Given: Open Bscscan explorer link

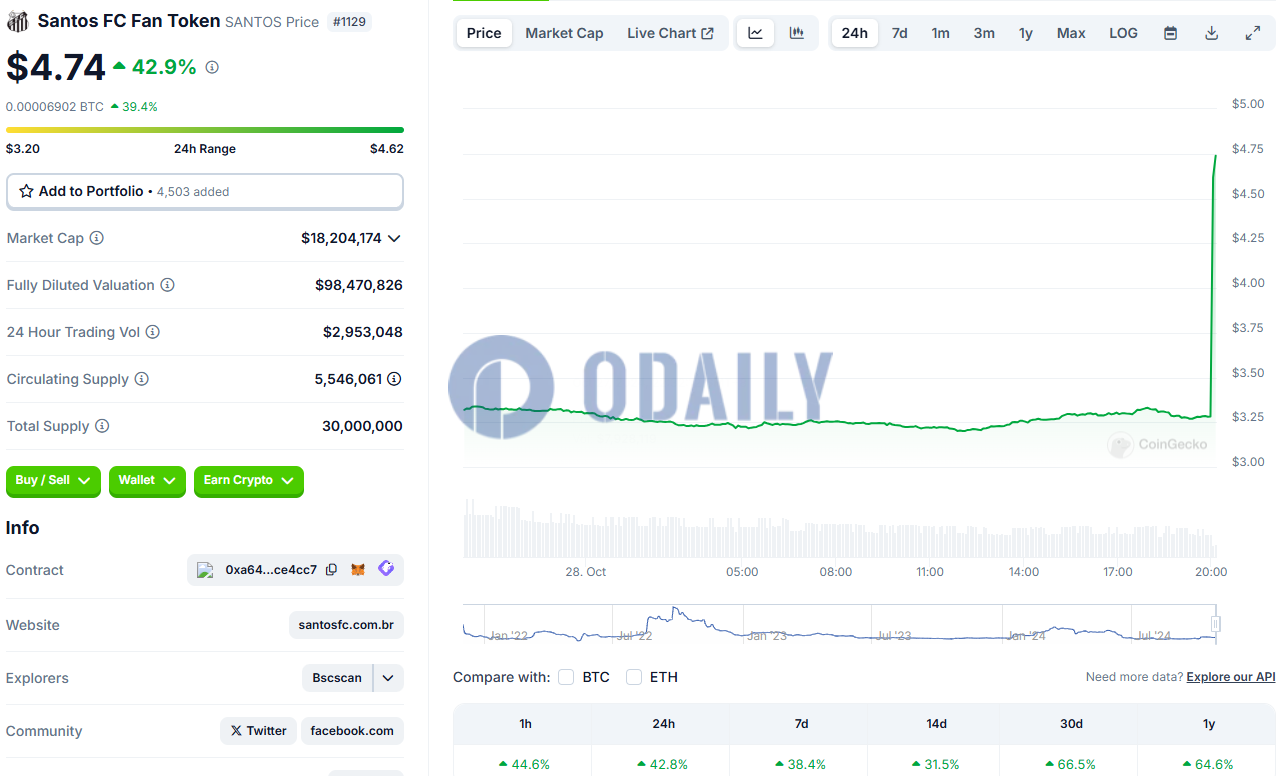Looking at the screenshot, I should pos(337,678).
